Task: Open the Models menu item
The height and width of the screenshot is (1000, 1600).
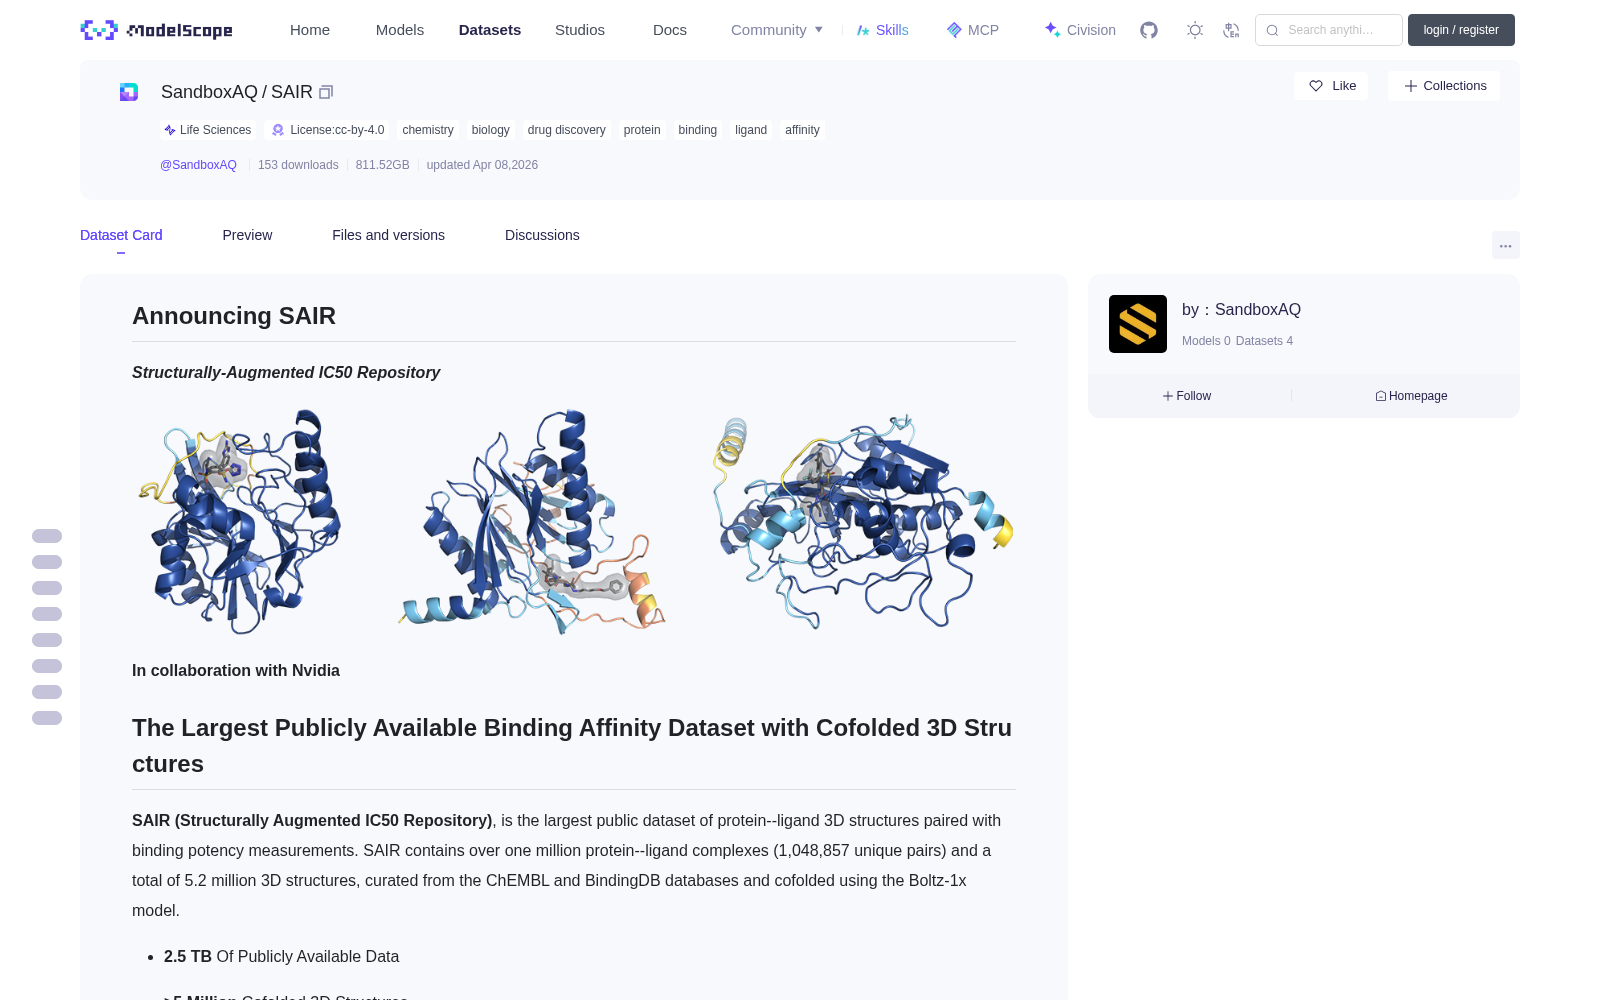Action: point(400,30)
